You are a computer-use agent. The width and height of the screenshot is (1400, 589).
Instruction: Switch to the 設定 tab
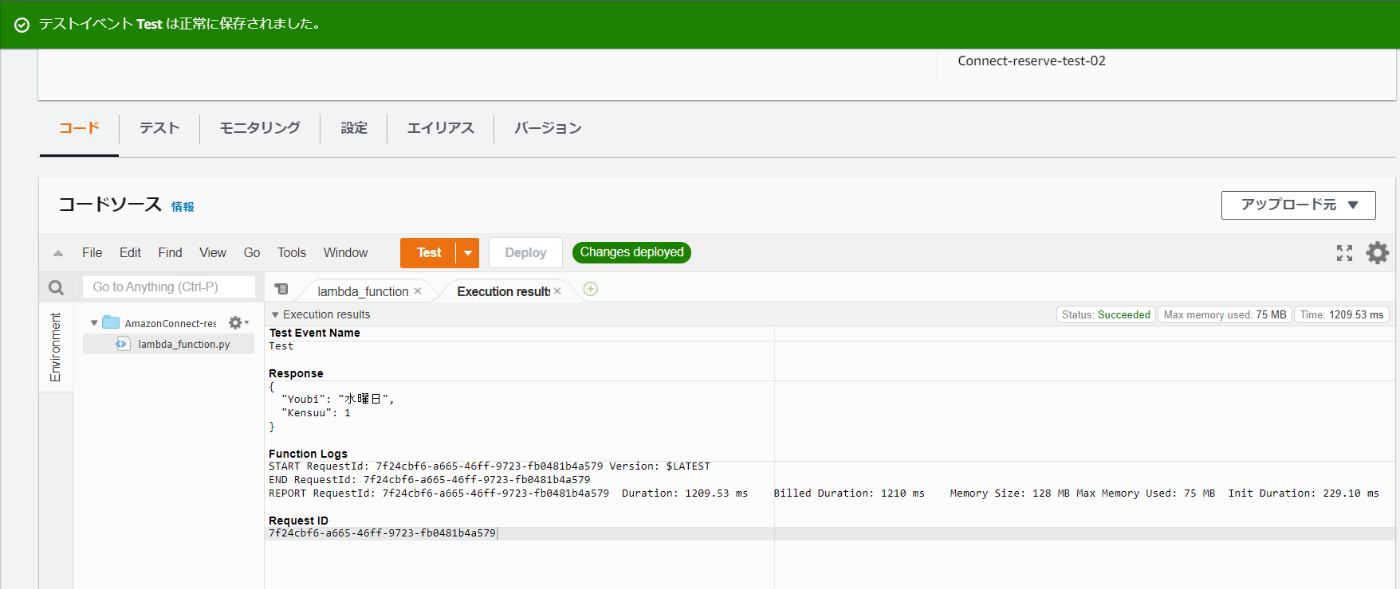[354, 128]
